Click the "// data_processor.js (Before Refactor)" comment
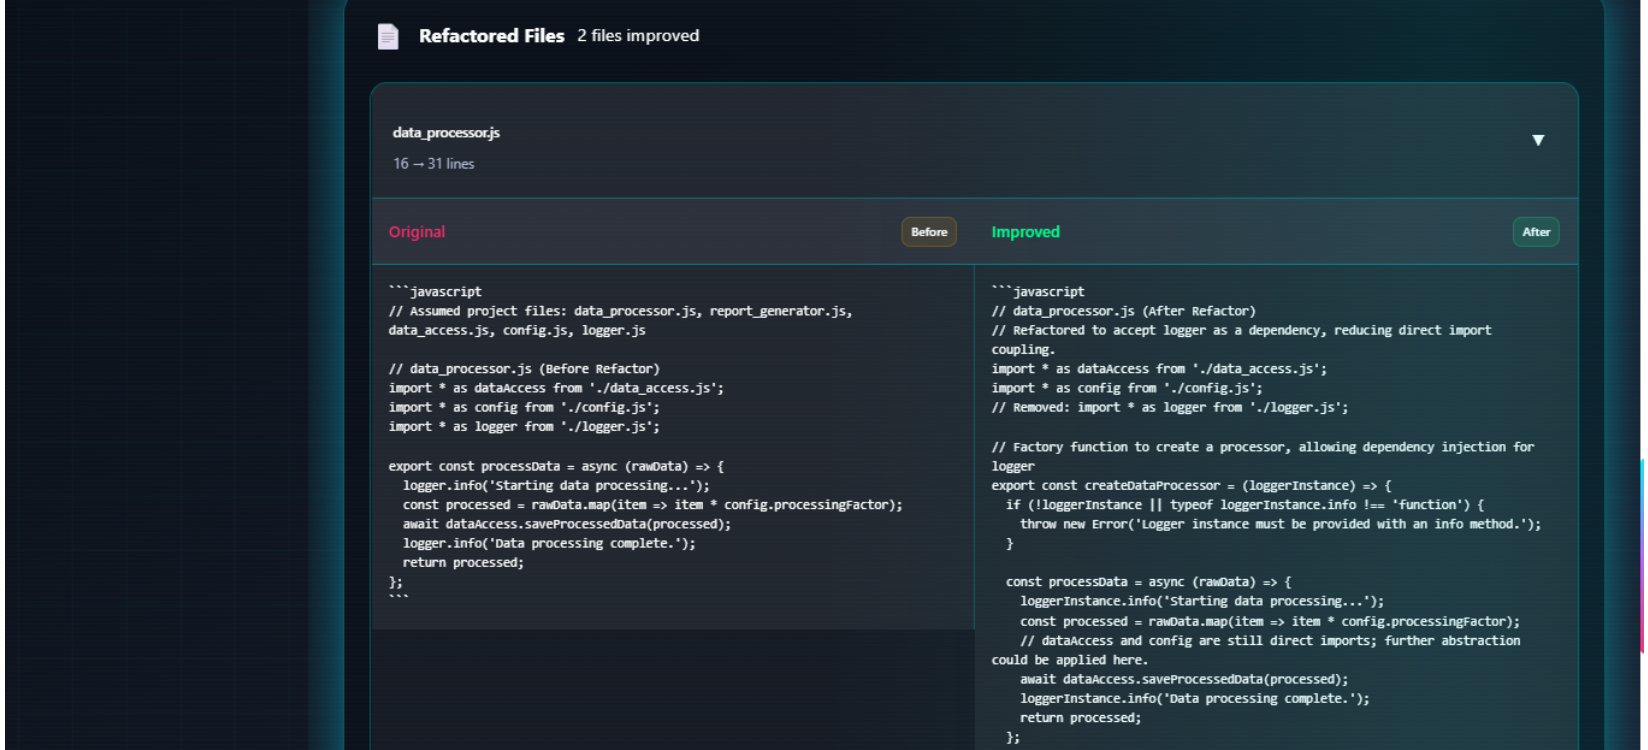Screen dimensions: 1648x750 (524, 369)
